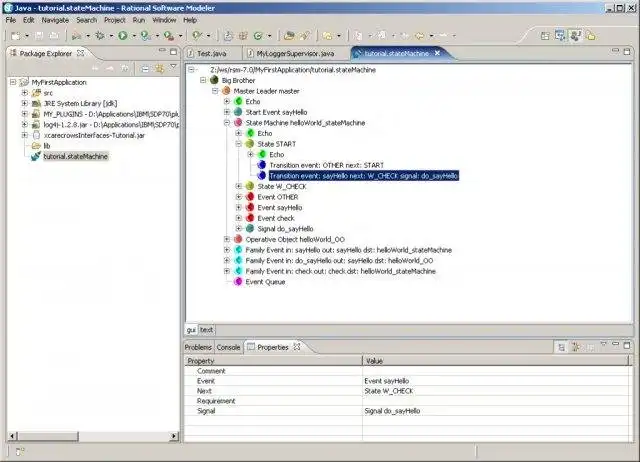Click the Operative Object helloWorld_OO icon
The width and height of the screenshot is (640, 462).
(238, 239)
